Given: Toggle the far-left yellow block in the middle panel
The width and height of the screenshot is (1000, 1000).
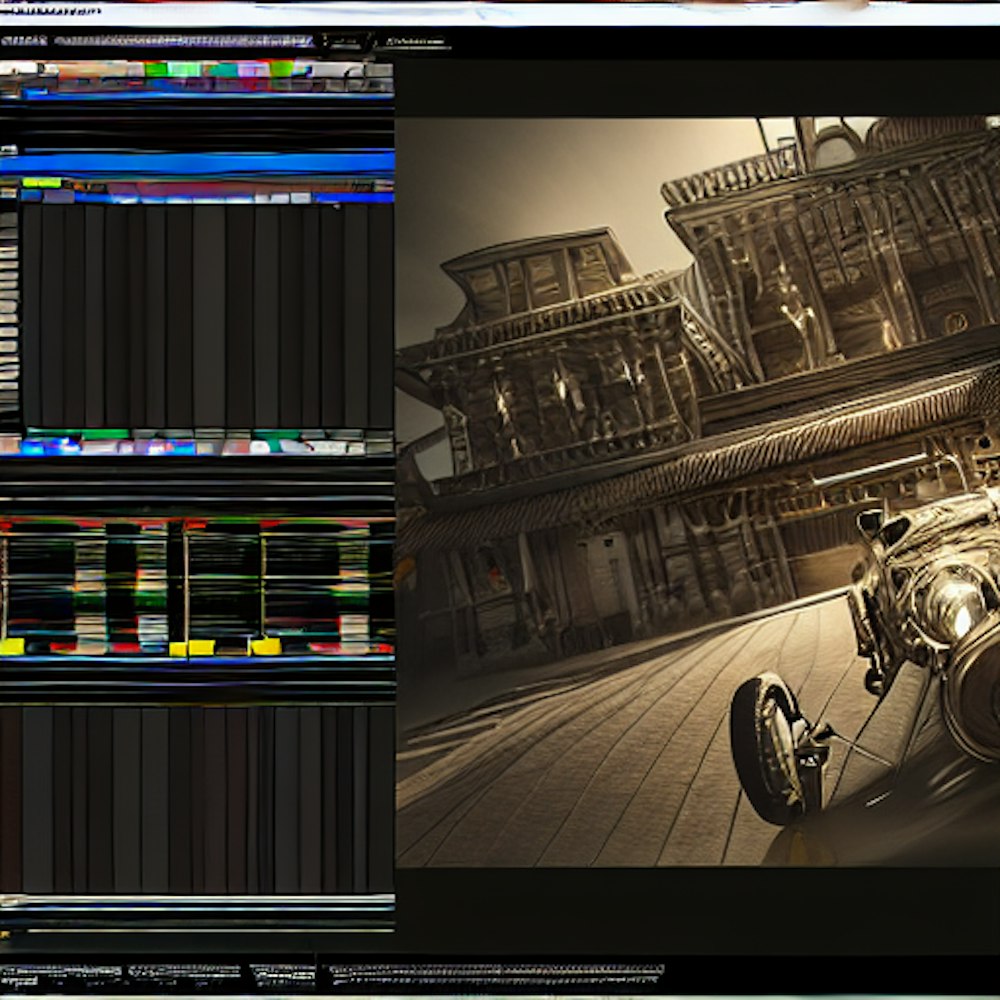Looking at the screenshot, I should pyautogui.click(x=12, y=646).
